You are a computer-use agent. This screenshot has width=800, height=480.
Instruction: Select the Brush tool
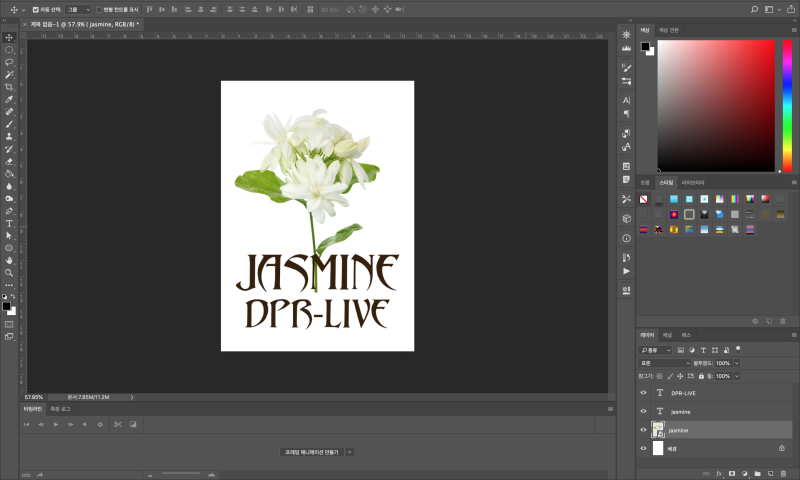point(9,124)
